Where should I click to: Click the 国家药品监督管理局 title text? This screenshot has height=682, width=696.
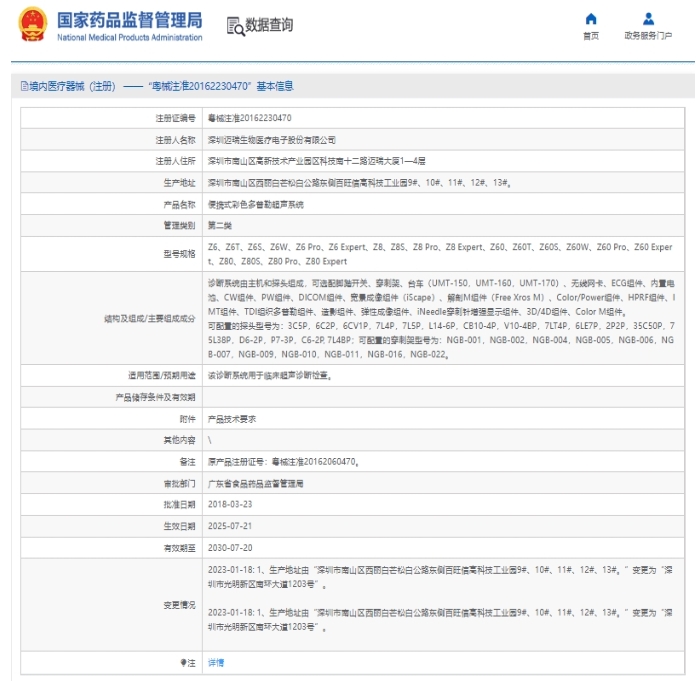(x=129, y=20)
